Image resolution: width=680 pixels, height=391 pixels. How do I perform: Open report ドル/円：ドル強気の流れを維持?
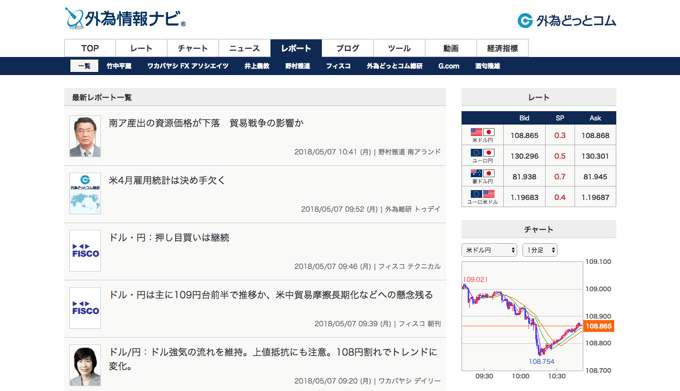click(x=273, y=359)
